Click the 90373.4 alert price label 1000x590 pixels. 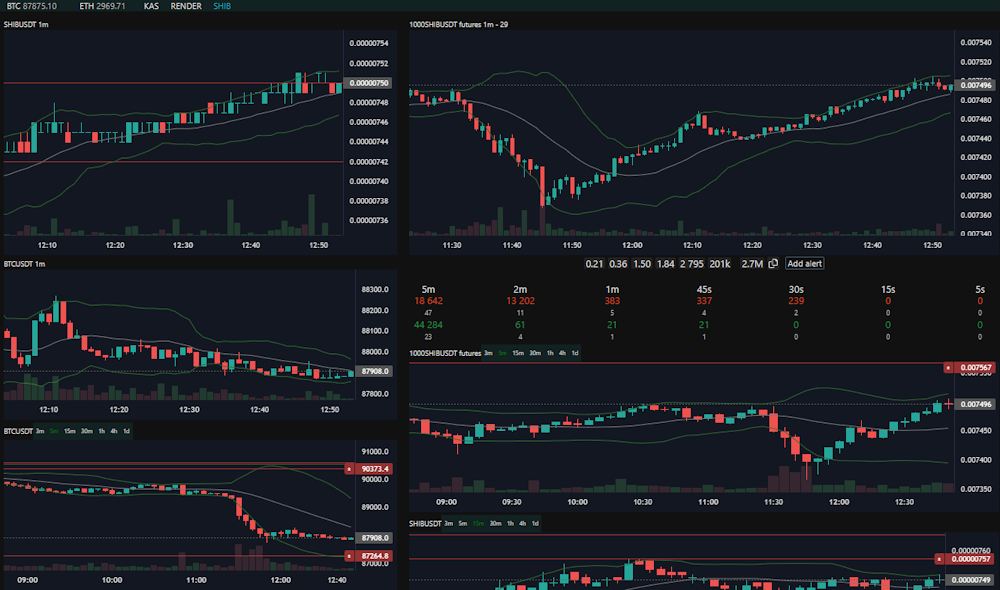[374, 469]
